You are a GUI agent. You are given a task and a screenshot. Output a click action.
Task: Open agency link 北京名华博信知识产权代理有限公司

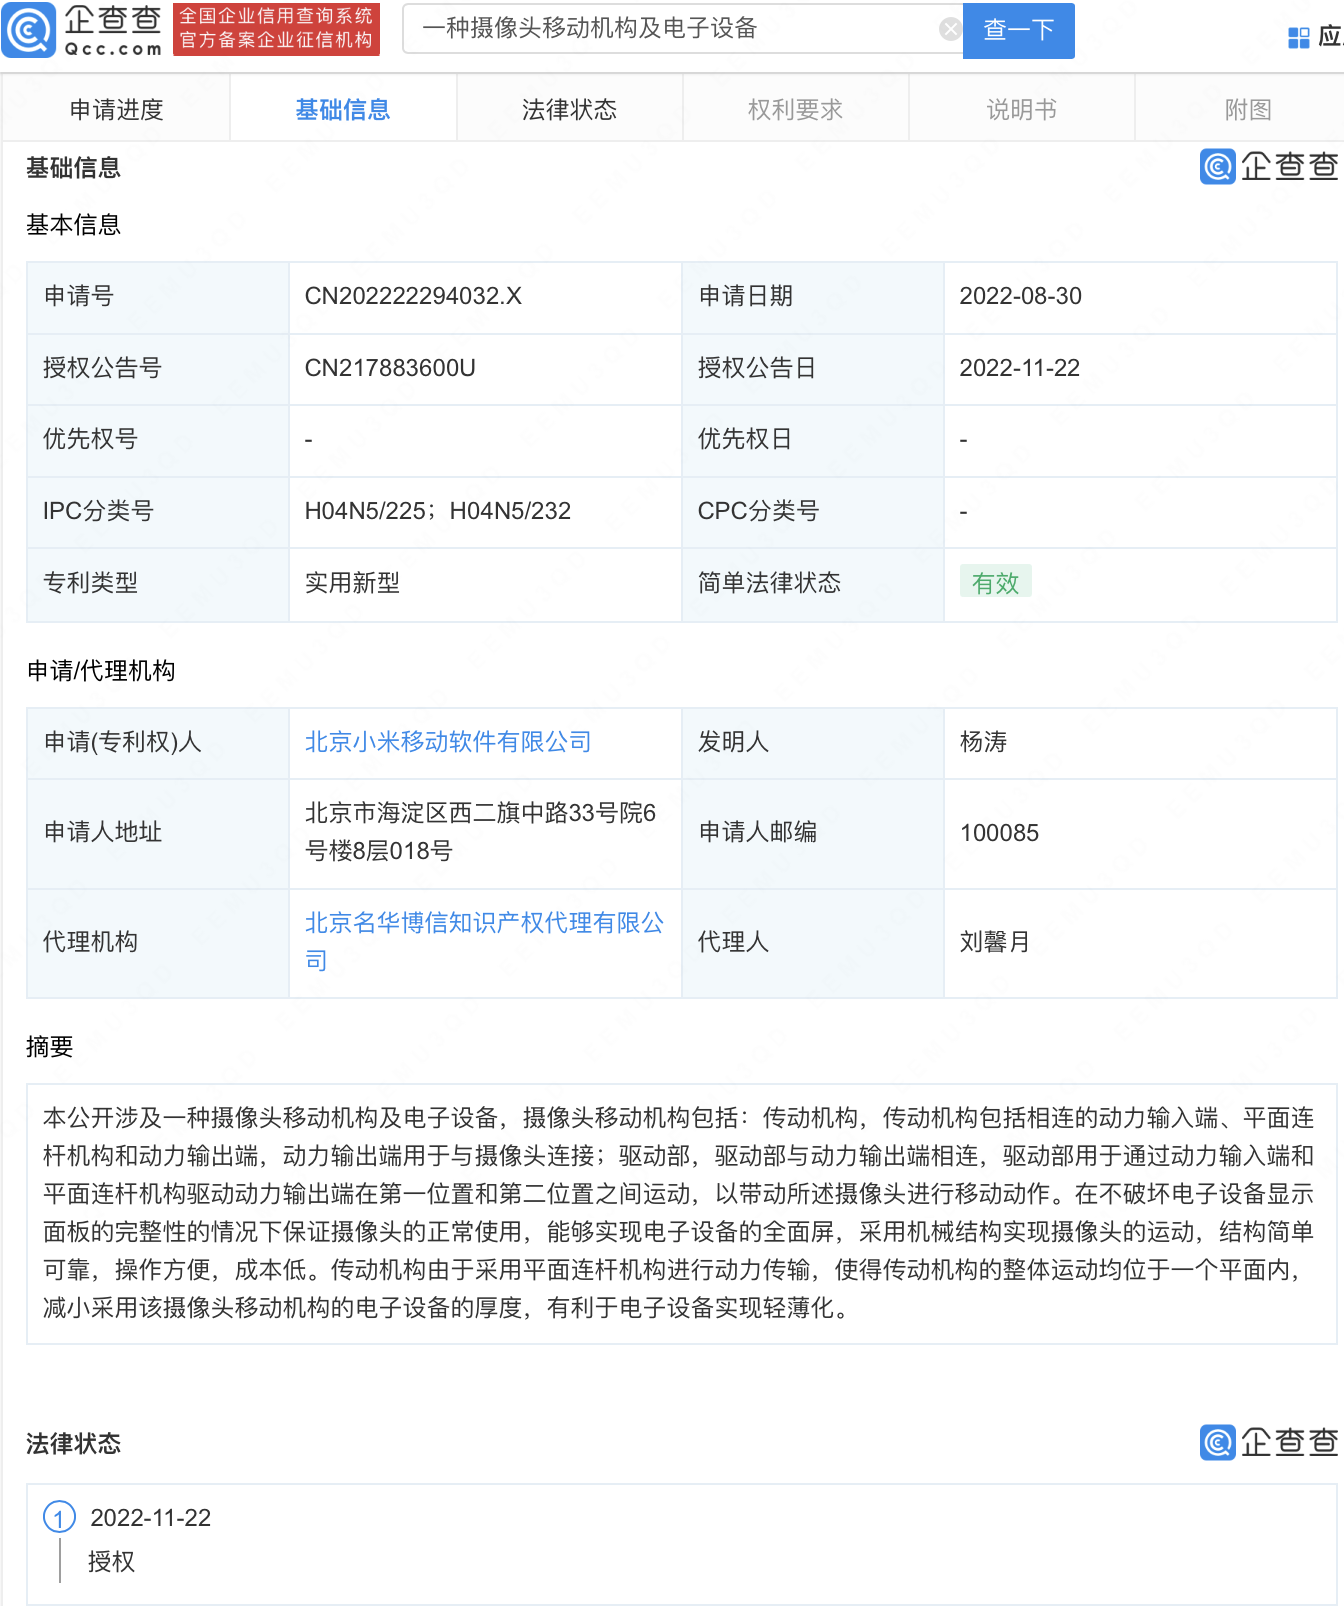click(484, 941)
